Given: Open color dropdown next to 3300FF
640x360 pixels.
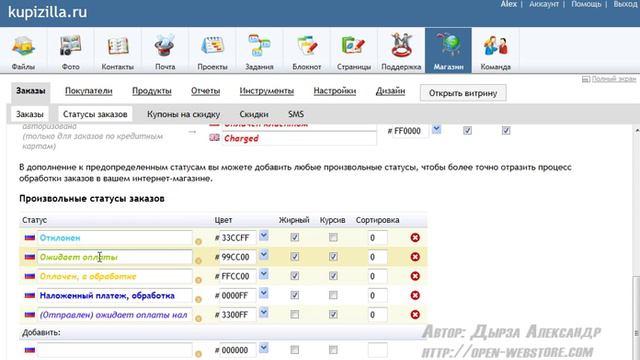Looking at the screenshot, I should click(x=264, y=312).
